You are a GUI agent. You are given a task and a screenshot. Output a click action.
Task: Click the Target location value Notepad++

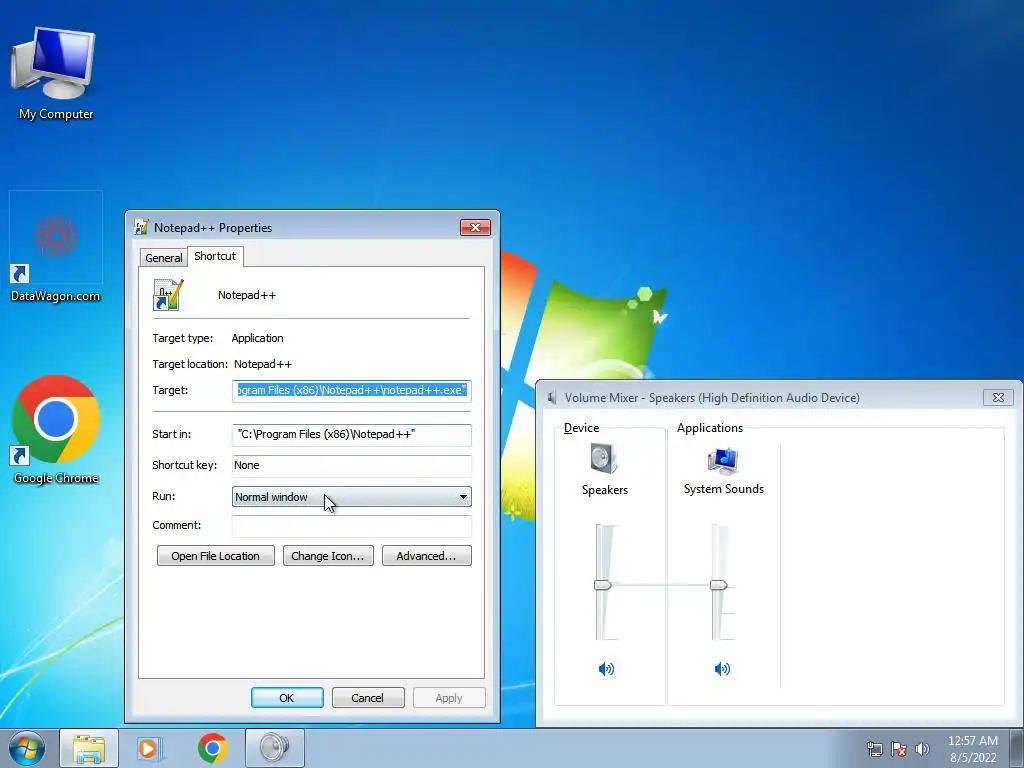[263, 364]
